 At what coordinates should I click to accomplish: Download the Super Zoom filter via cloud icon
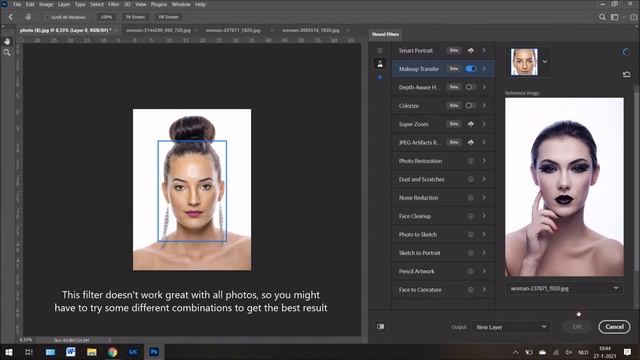471,124
